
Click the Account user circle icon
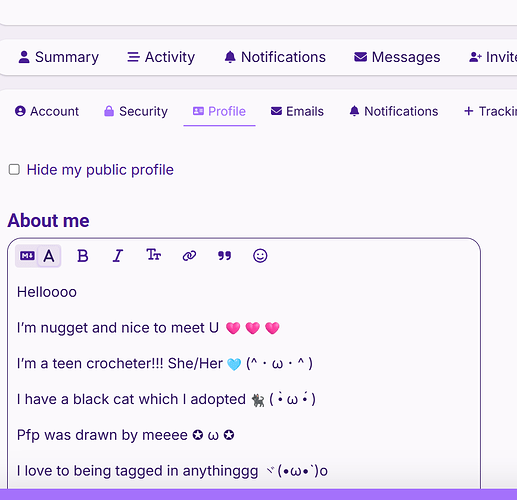tap(20, 111)
